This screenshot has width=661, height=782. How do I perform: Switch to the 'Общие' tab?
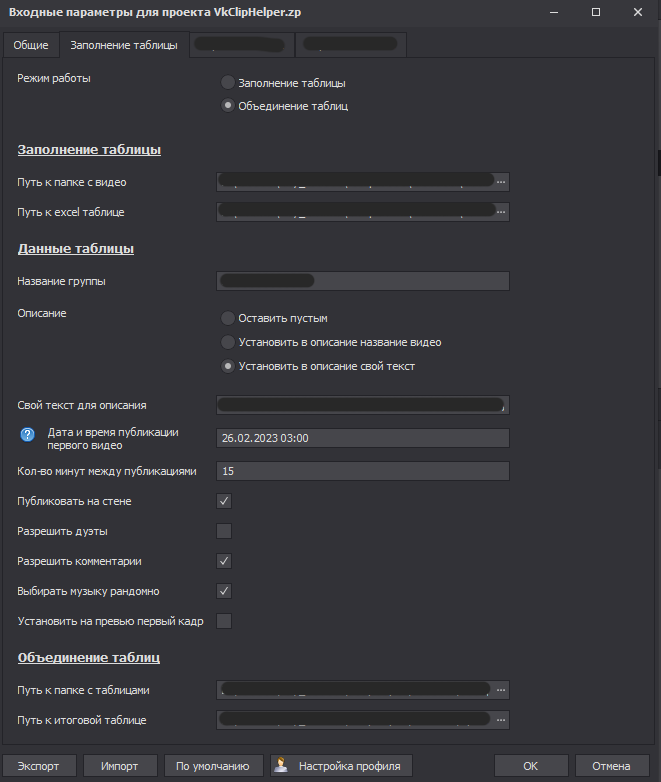click(x=30, y=45)
